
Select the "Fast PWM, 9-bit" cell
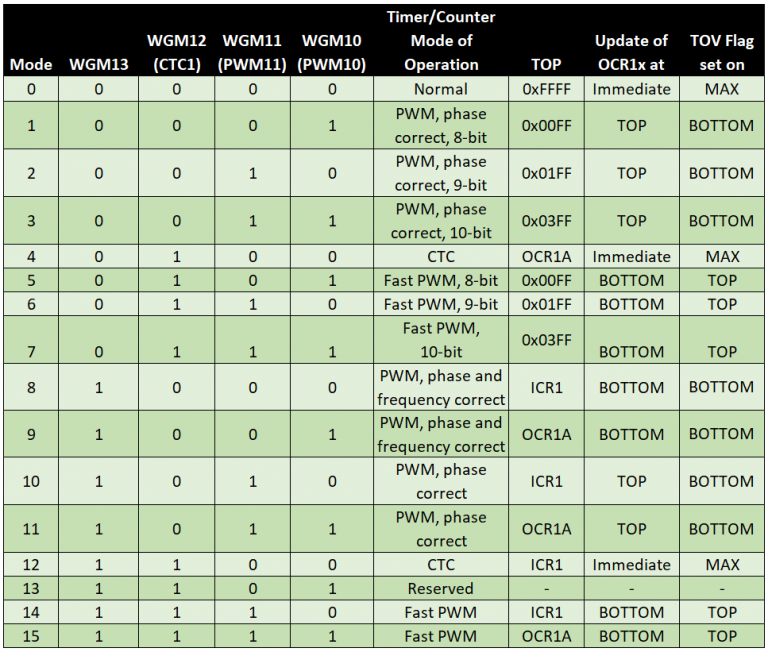(x=441, y=304)
